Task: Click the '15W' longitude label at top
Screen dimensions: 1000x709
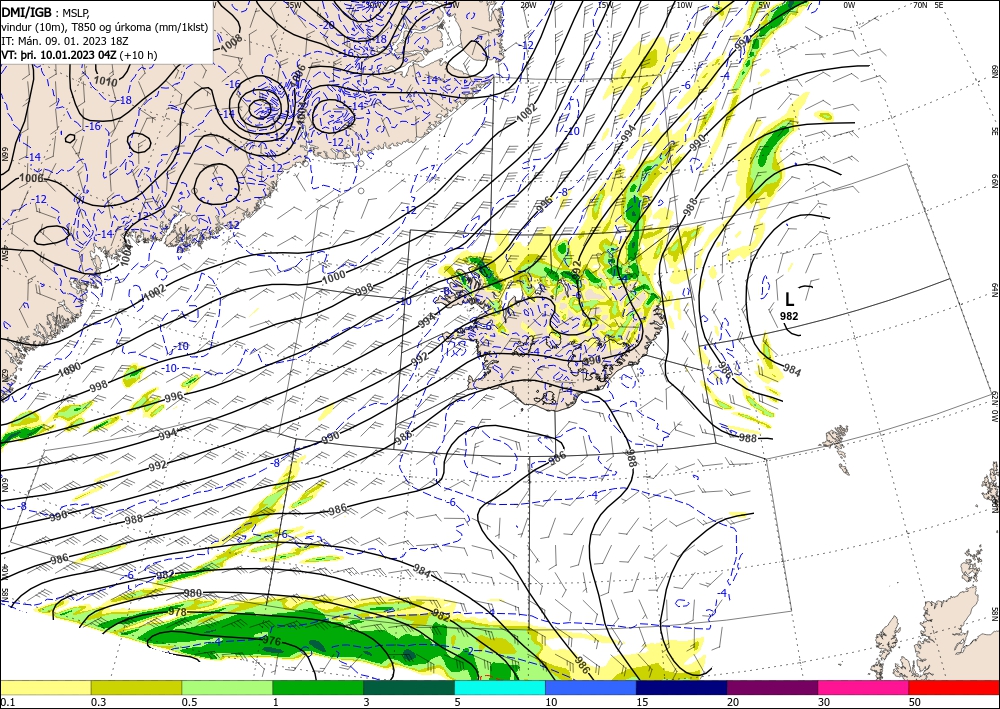Action: click(605, 5)
